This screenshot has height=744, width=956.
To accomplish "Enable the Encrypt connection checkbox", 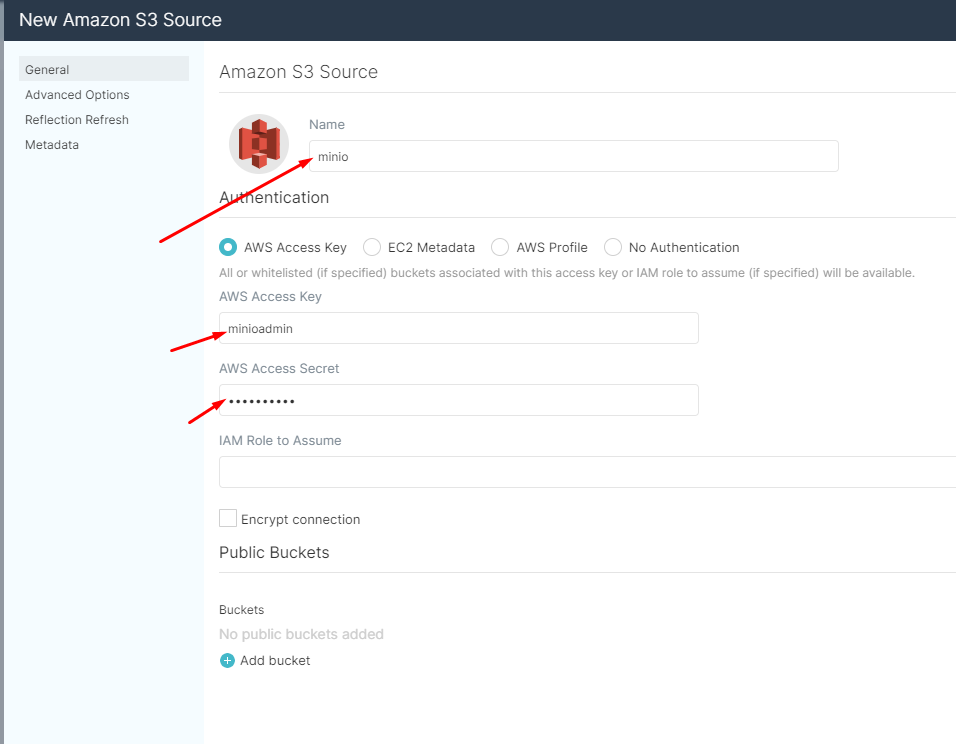I will 228,518.
